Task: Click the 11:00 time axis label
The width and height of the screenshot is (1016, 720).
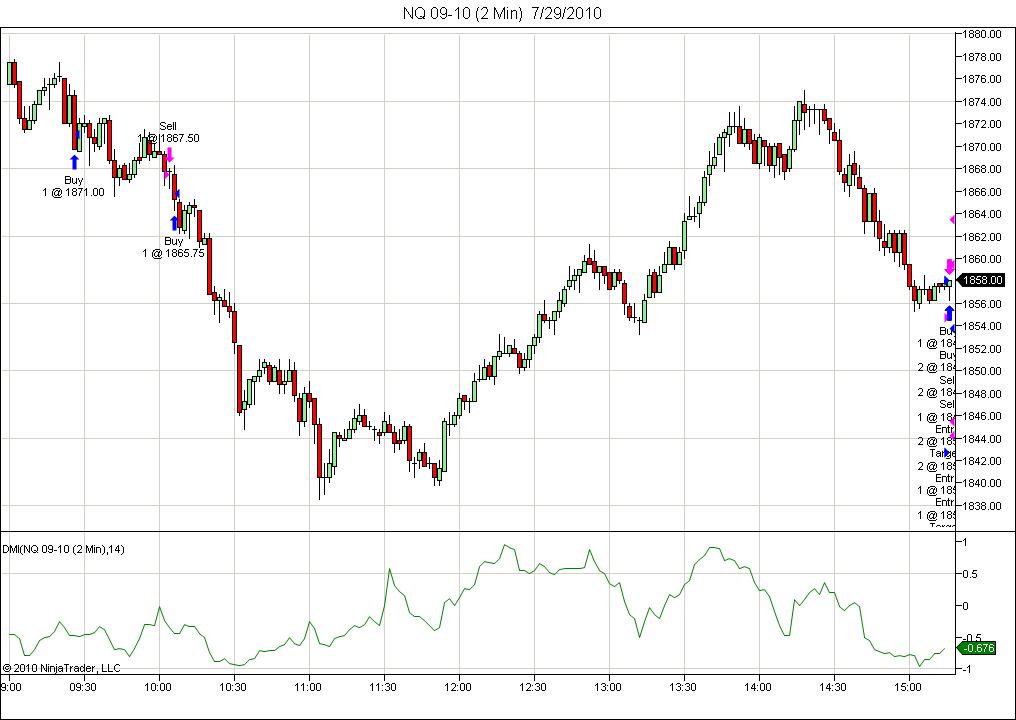Action: pos(308,687)
